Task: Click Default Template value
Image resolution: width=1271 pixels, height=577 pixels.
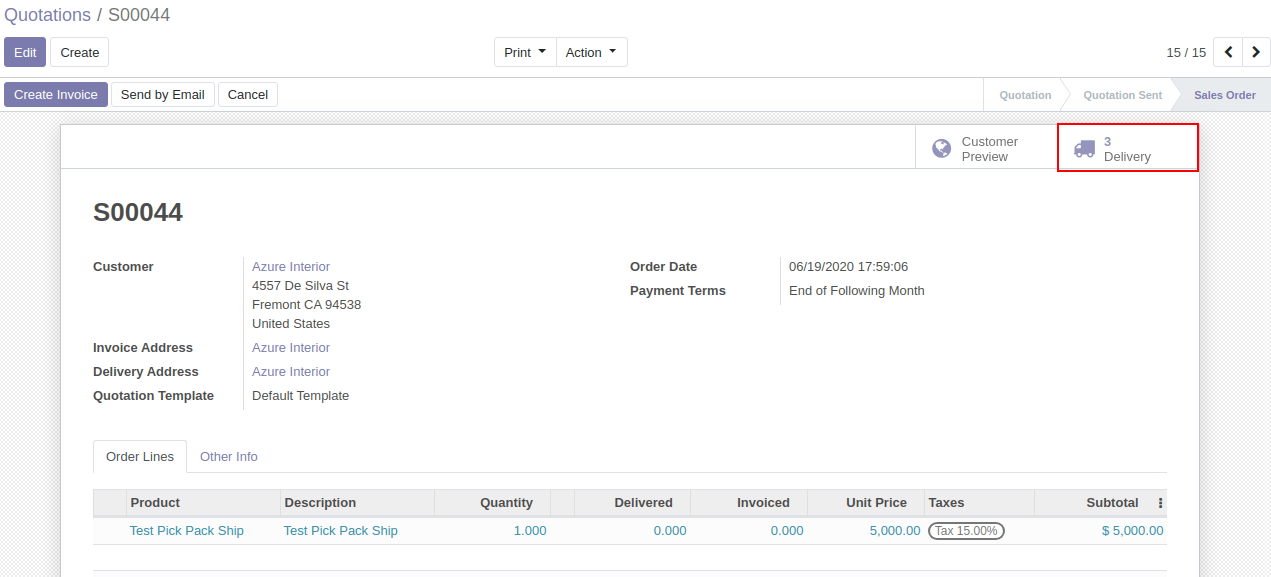Action: 300,396
